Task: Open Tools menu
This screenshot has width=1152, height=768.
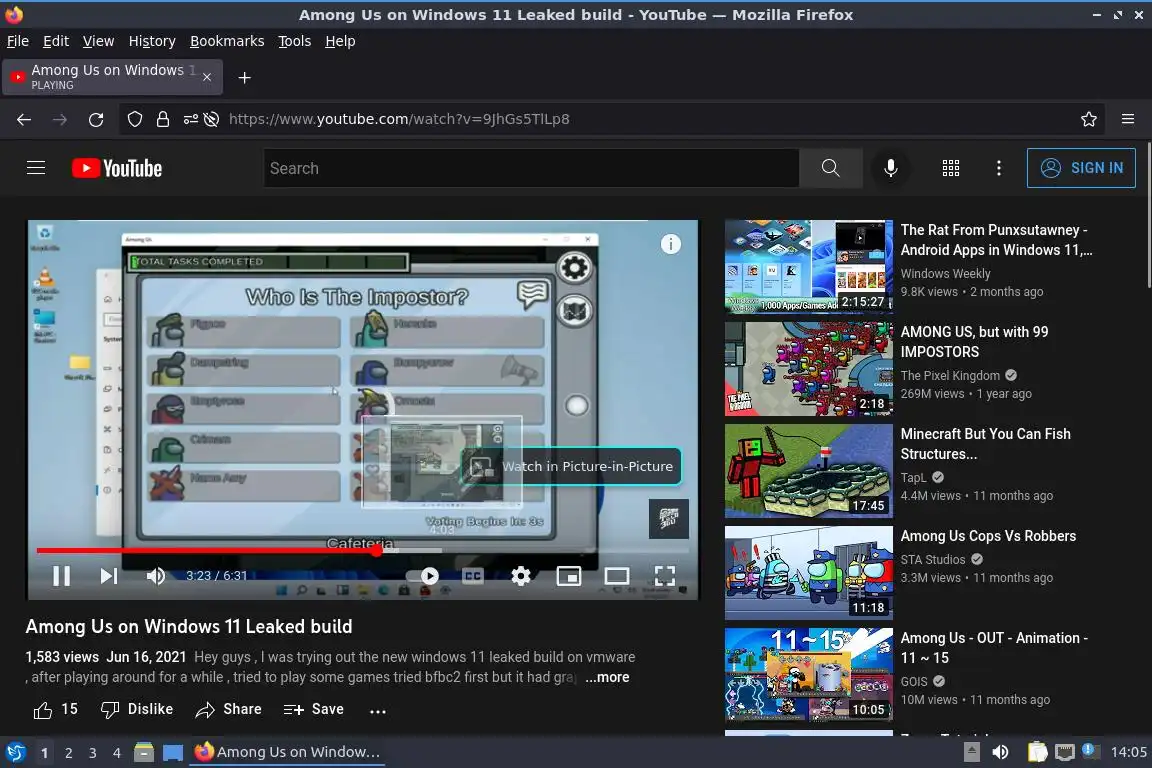Action: click(295, 41)
